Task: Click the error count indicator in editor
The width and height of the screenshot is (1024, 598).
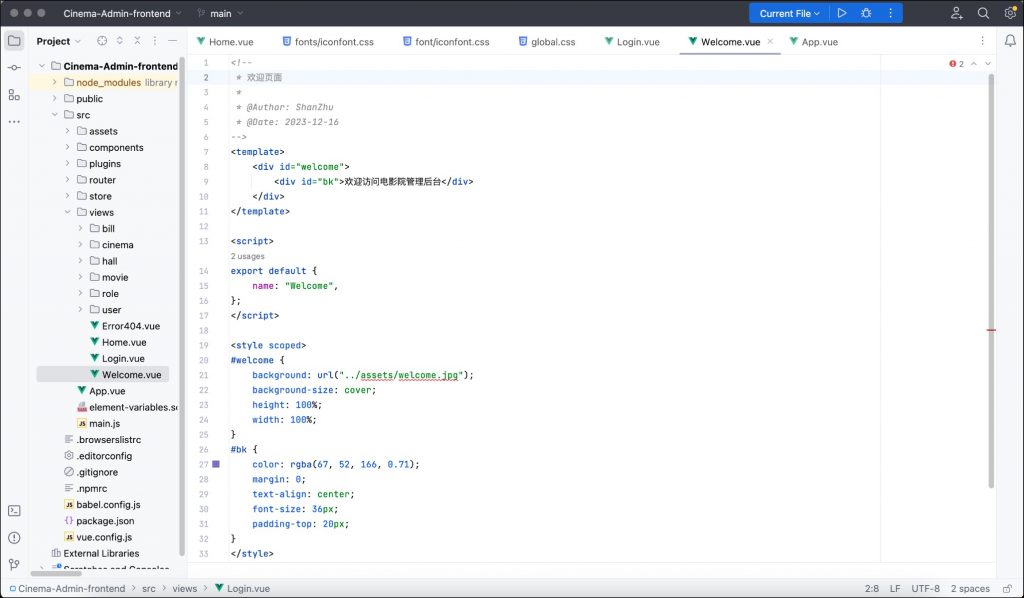Action: coord(956,64)
